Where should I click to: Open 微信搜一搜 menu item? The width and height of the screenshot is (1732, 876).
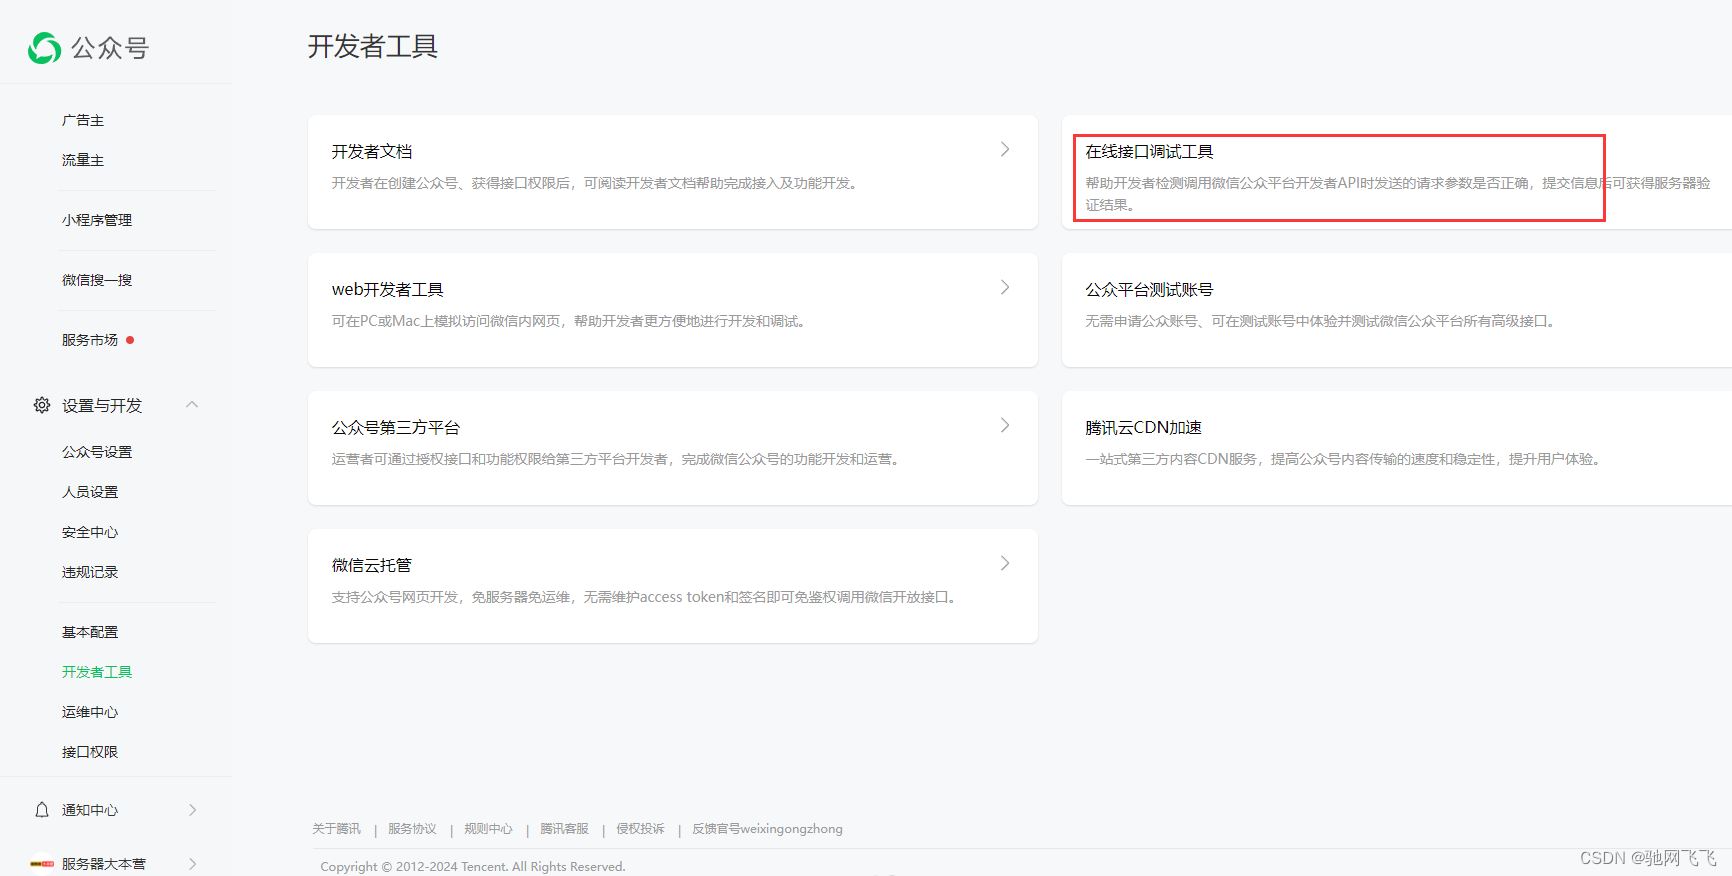(97, 280)
